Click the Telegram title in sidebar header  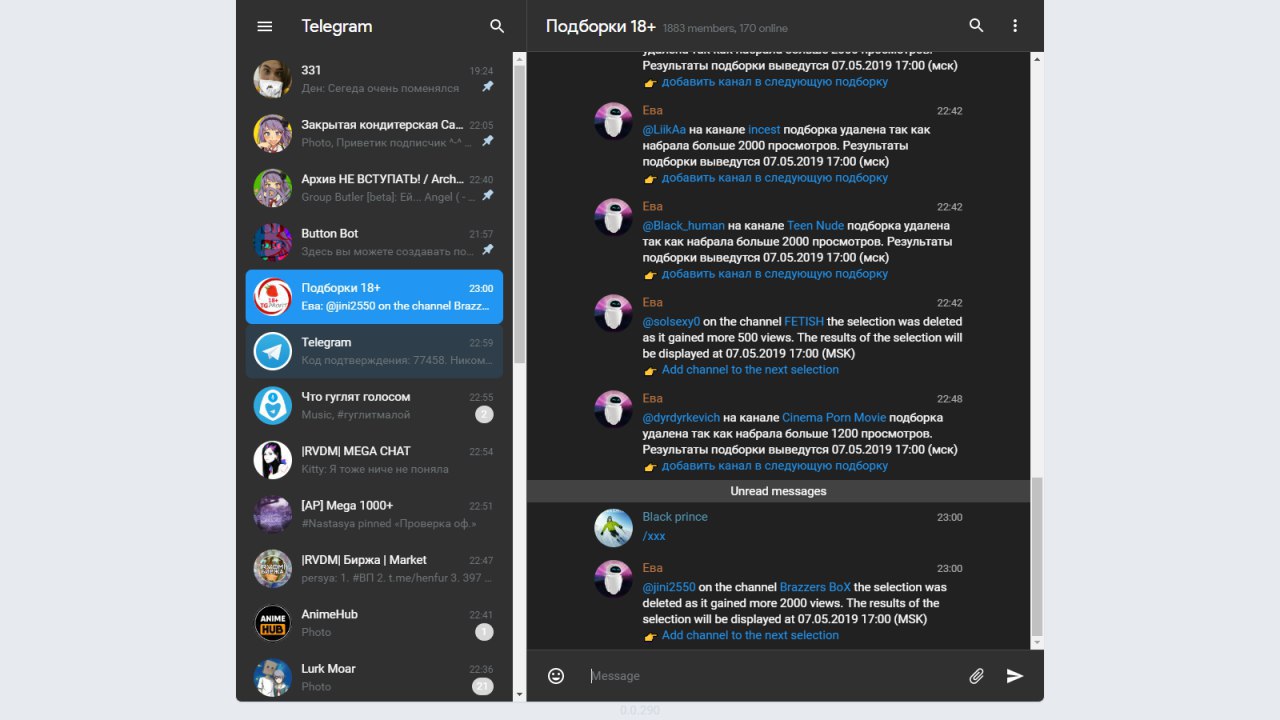337,26
